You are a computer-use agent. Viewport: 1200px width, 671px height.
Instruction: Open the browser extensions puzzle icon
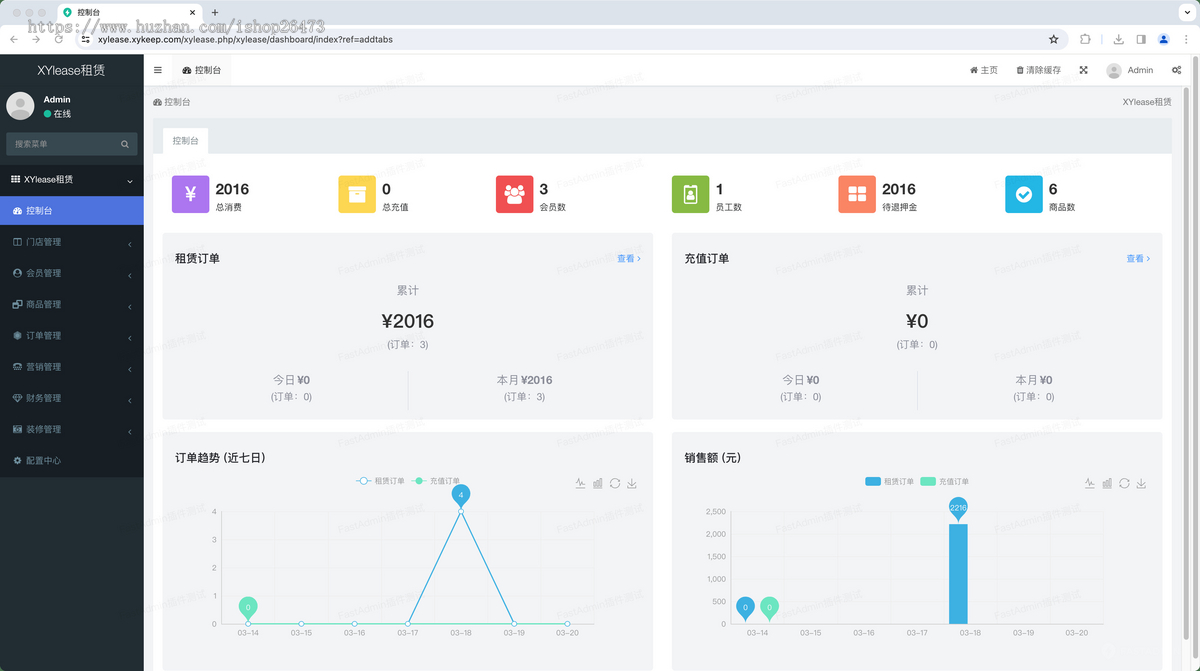pyautogui.click(x=1086, y=39)
